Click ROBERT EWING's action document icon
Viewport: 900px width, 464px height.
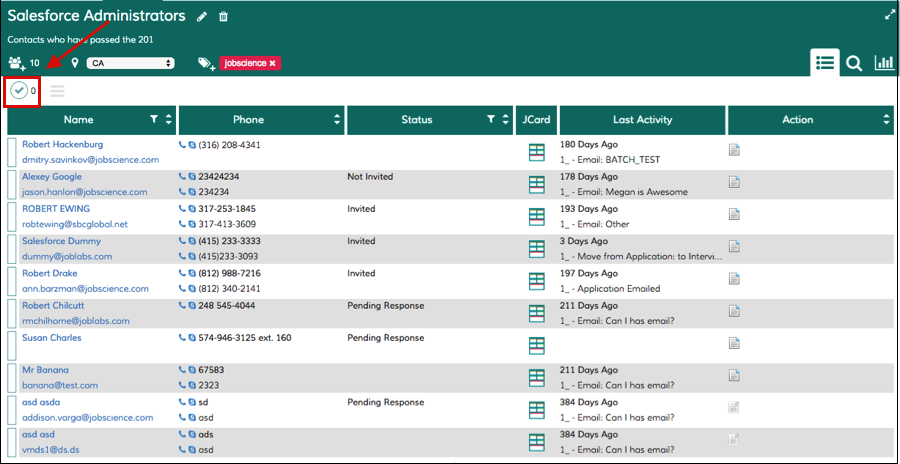[x=734, y=214]
